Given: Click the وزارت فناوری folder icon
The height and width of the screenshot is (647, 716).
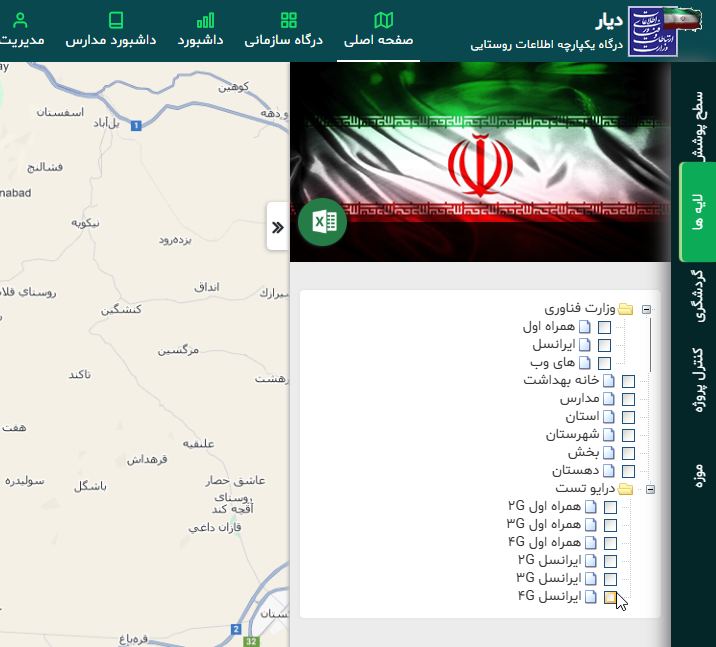Looking at the screenshot, I should click(626, 309).
